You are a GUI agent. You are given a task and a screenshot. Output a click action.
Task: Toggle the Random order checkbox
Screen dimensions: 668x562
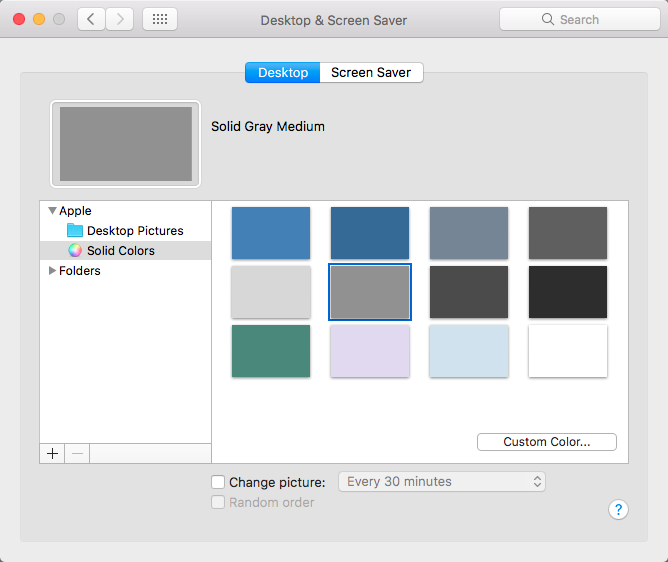(x=218, y=503)
